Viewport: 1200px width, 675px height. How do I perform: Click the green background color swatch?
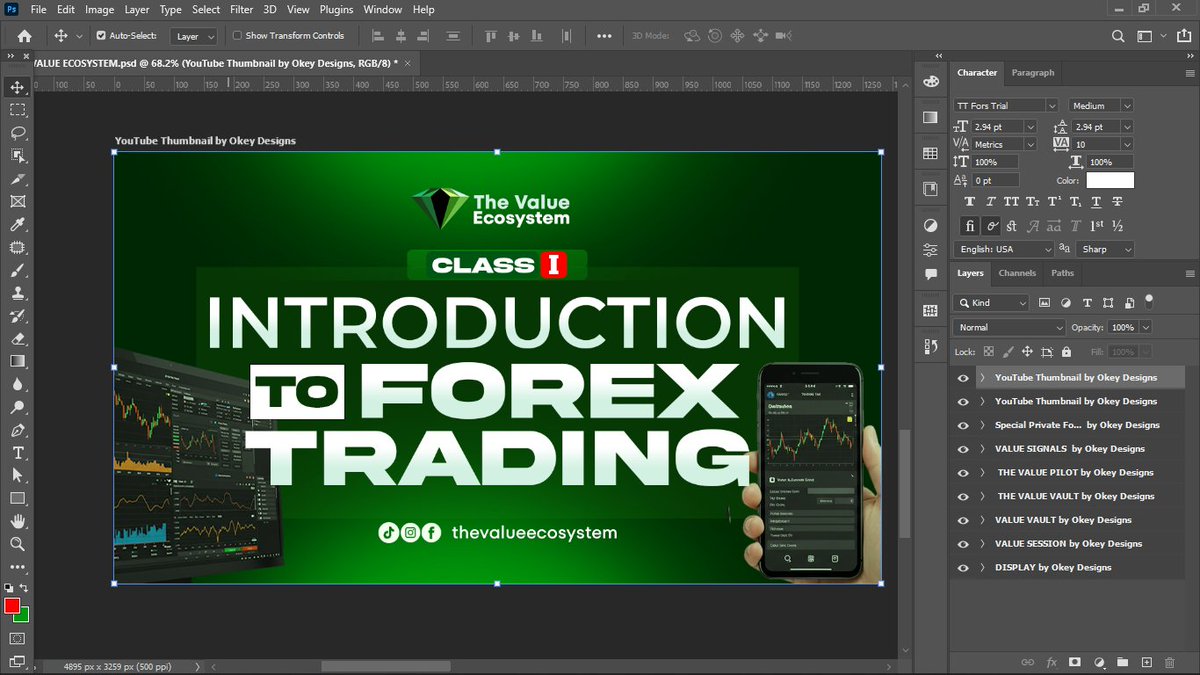click(24, 616)
